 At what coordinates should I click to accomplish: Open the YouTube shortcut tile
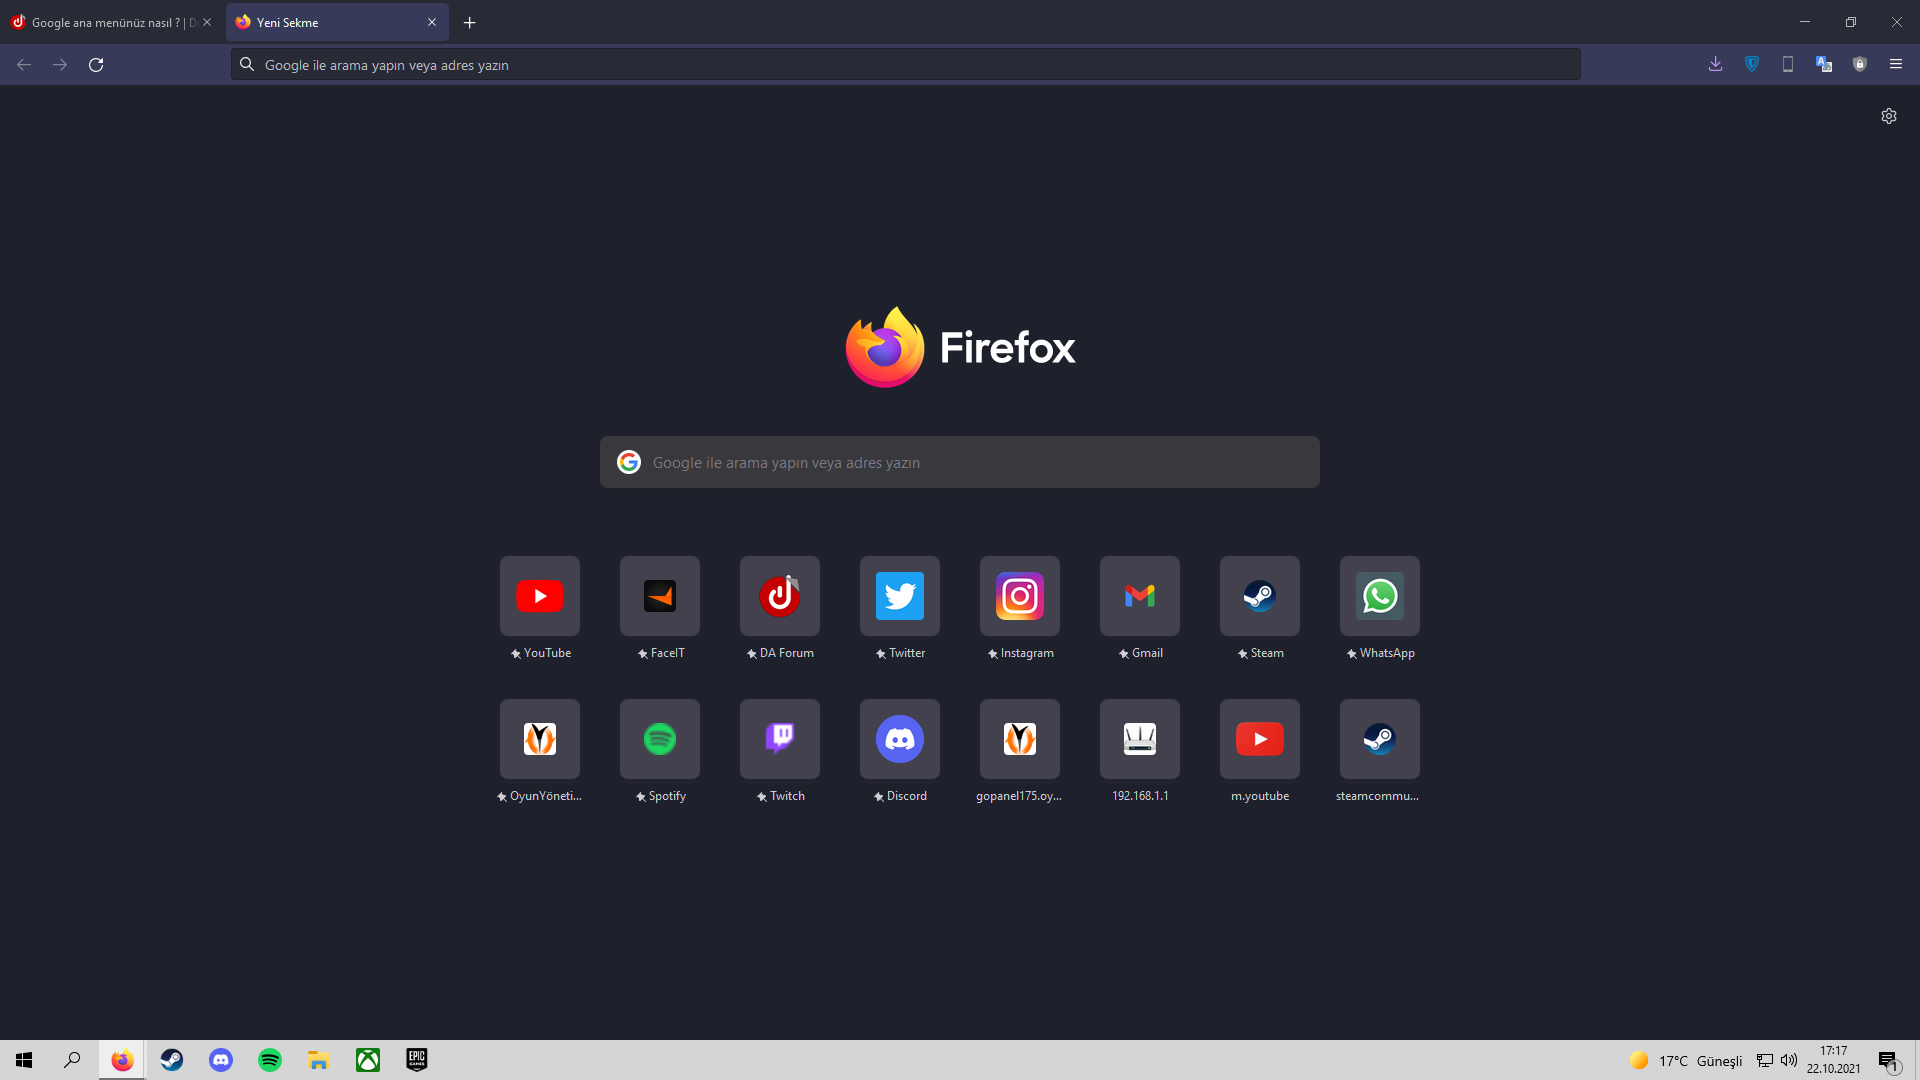(x=540, y=596)
